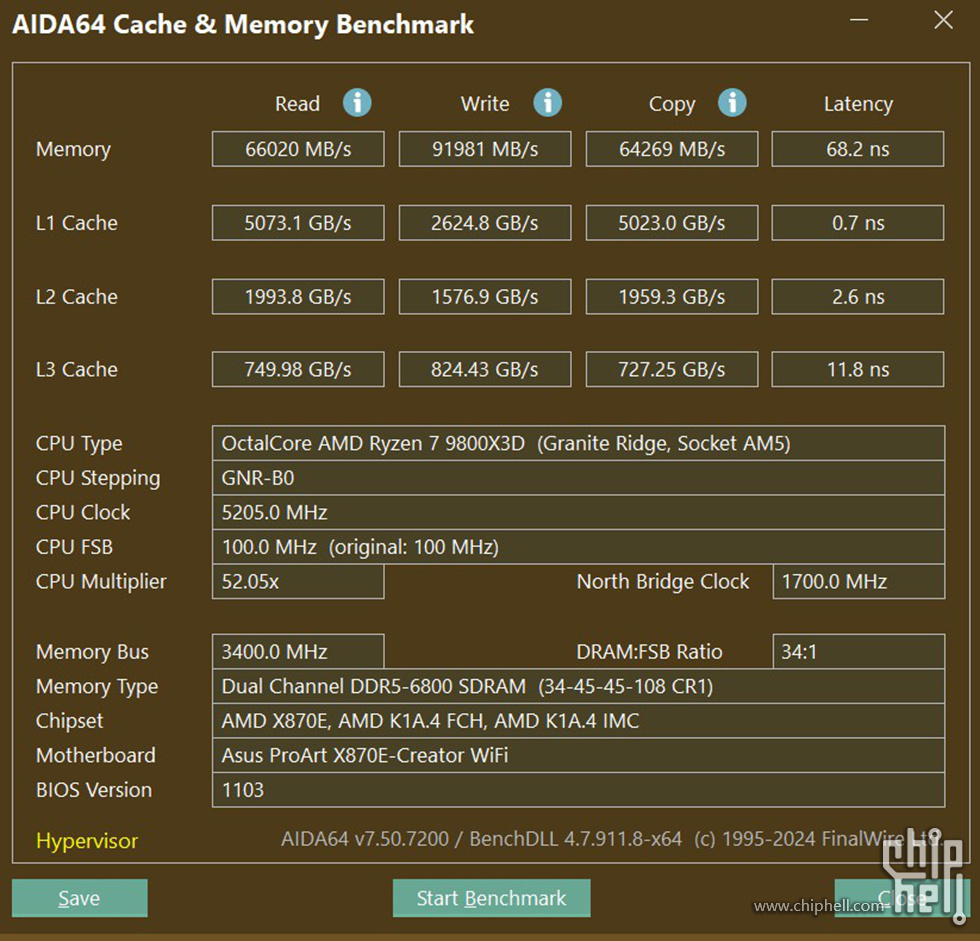The width and height of the screenshot is (980, 941).
Task: Select L1 Cache Read 5073.1 GB/s
Action: point(298,222)
